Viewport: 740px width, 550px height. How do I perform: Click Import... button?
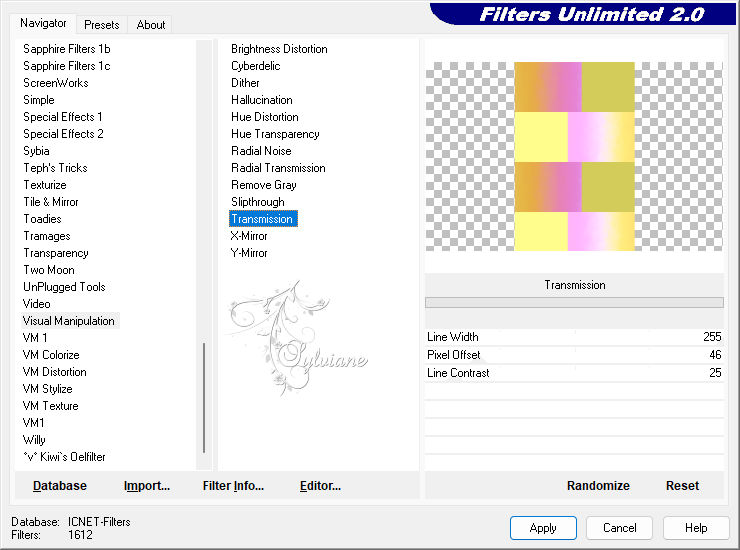coord(147,486)
